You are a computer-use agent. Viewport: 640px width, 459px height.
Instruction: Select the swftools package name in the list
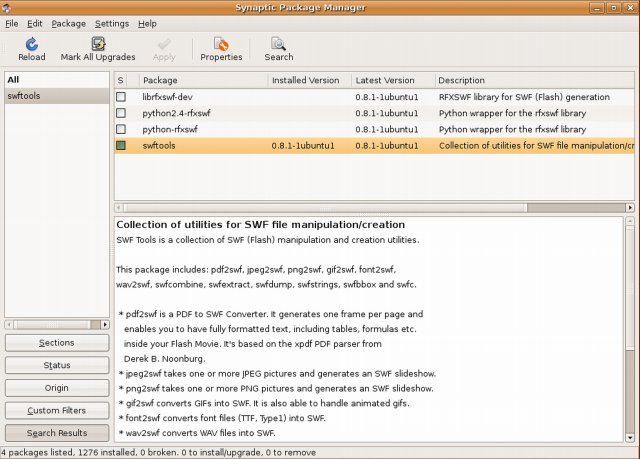coord(159,146)
